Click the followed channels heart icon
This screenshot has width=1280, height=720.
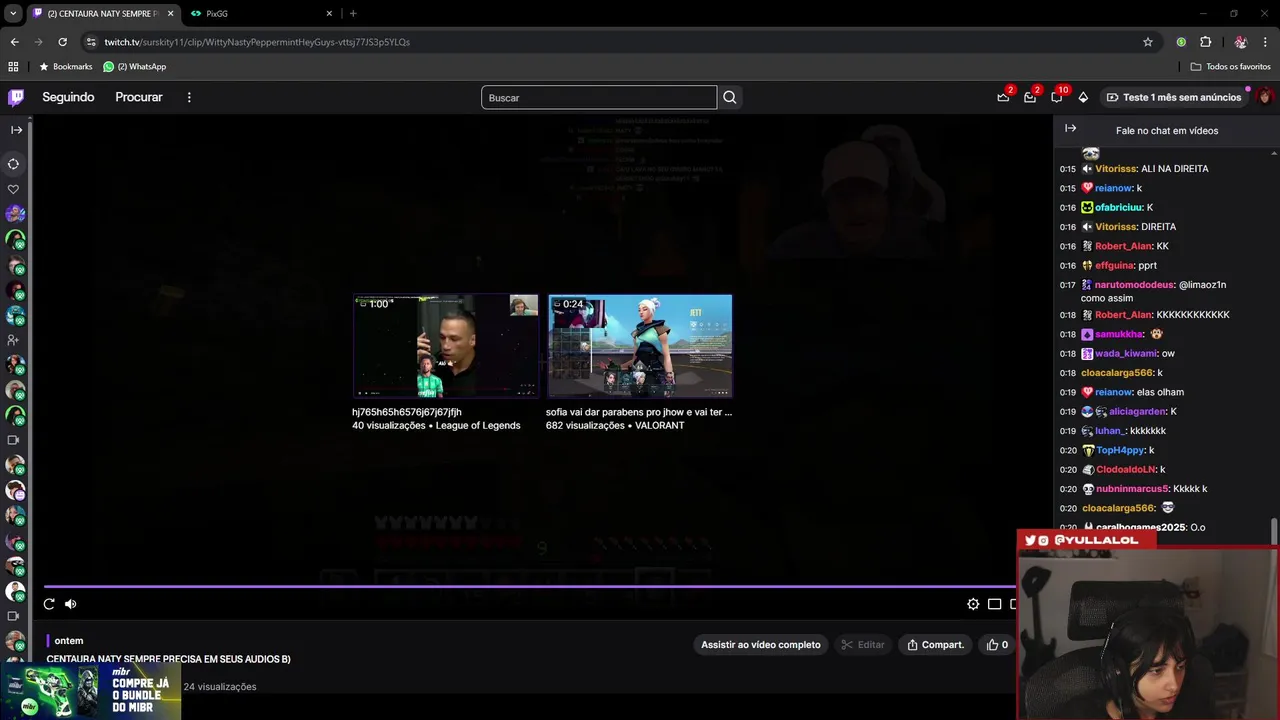point(14,189)
